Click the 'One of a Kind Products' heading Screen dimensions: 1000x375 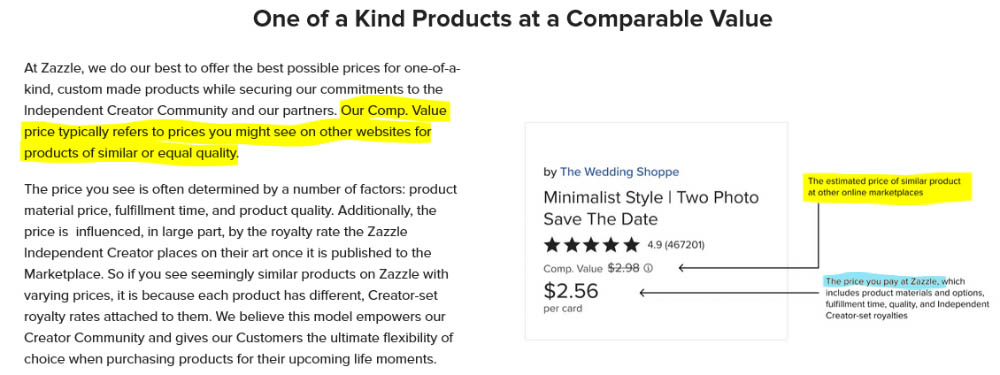click(x=512, y=18)
